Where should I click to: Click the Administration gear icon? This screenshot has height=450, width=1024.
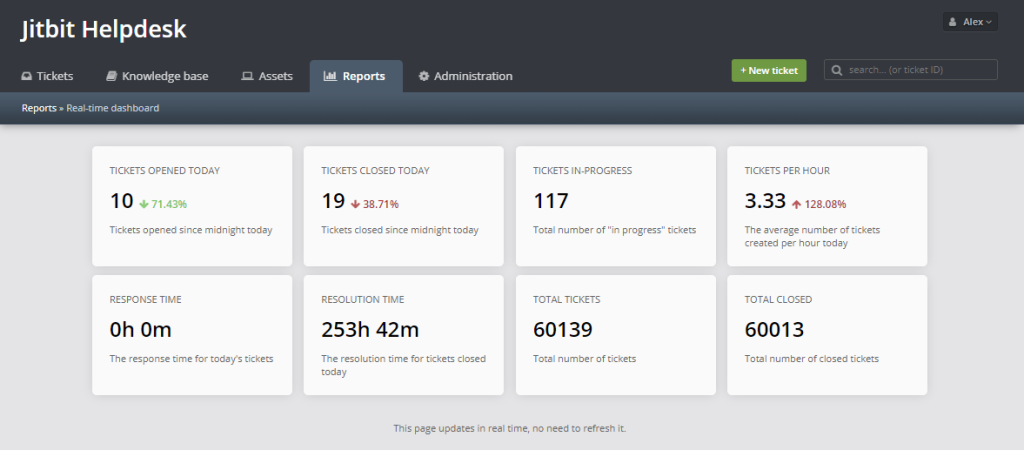click(x=424, y=76)
